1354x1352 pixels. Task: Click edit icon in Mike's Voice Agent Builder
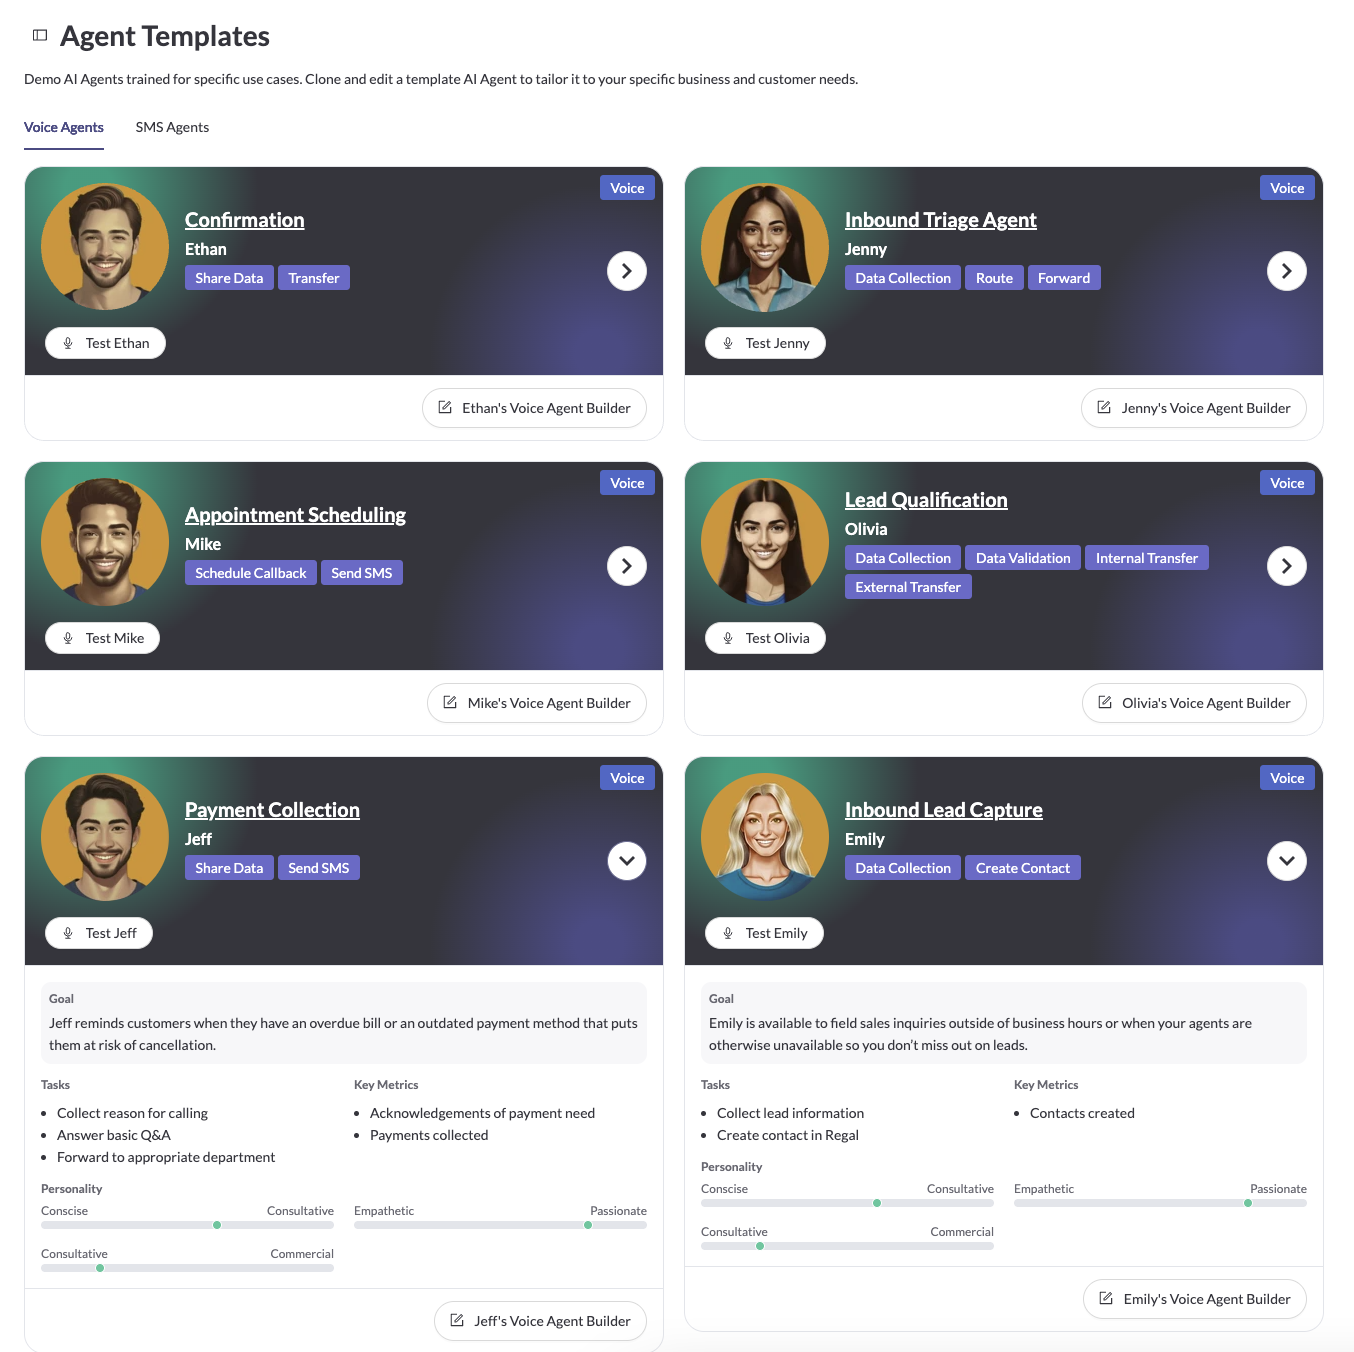coord(450,702)
